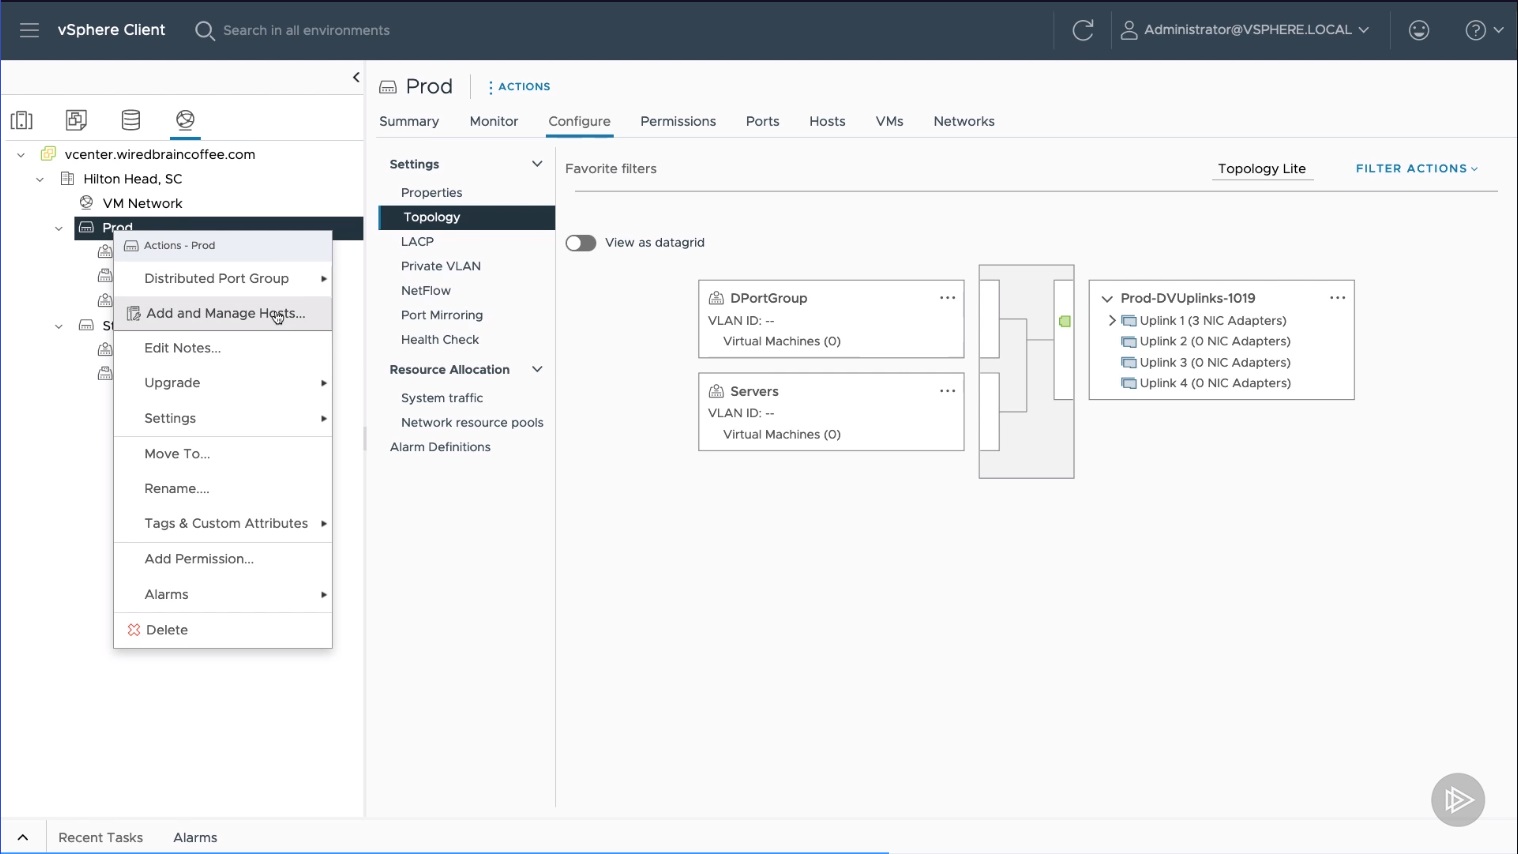Click the refresh icon in top bar
Screen dimensions: 1518x854
click(x=1082, y=30)
